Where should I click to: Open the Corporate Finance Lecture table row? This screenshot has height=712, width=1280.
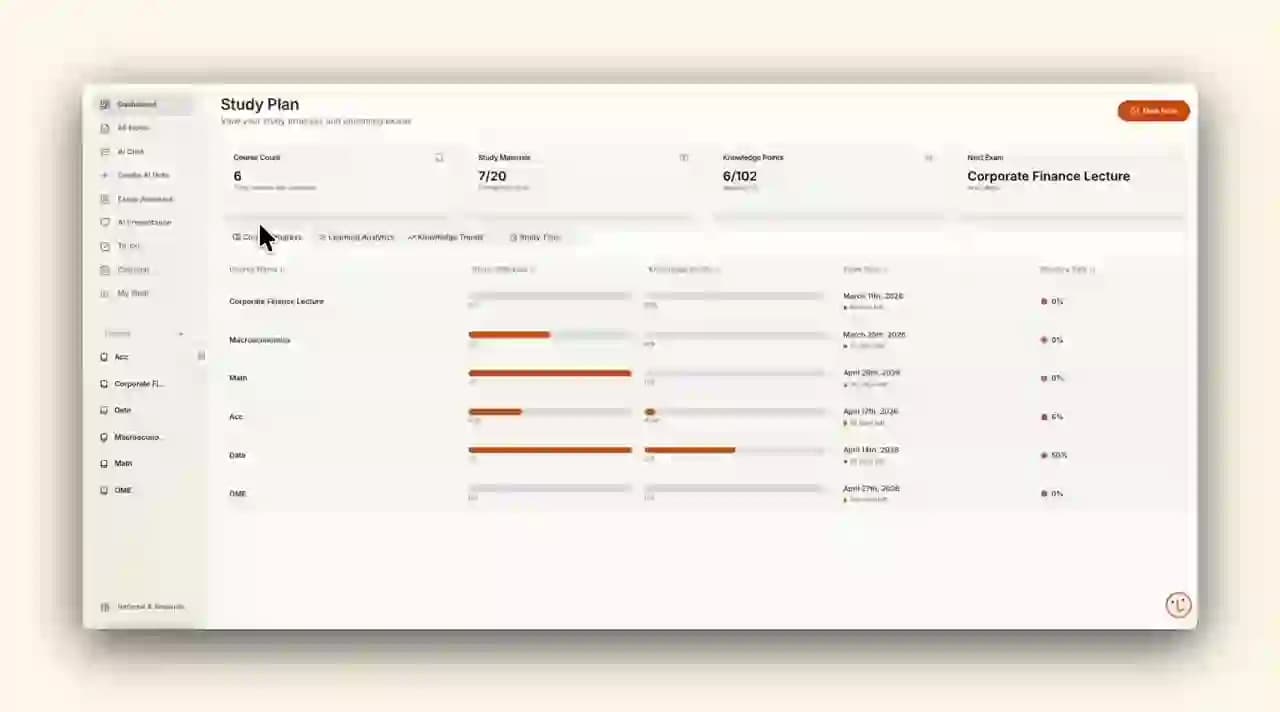[x=276, y=301]
